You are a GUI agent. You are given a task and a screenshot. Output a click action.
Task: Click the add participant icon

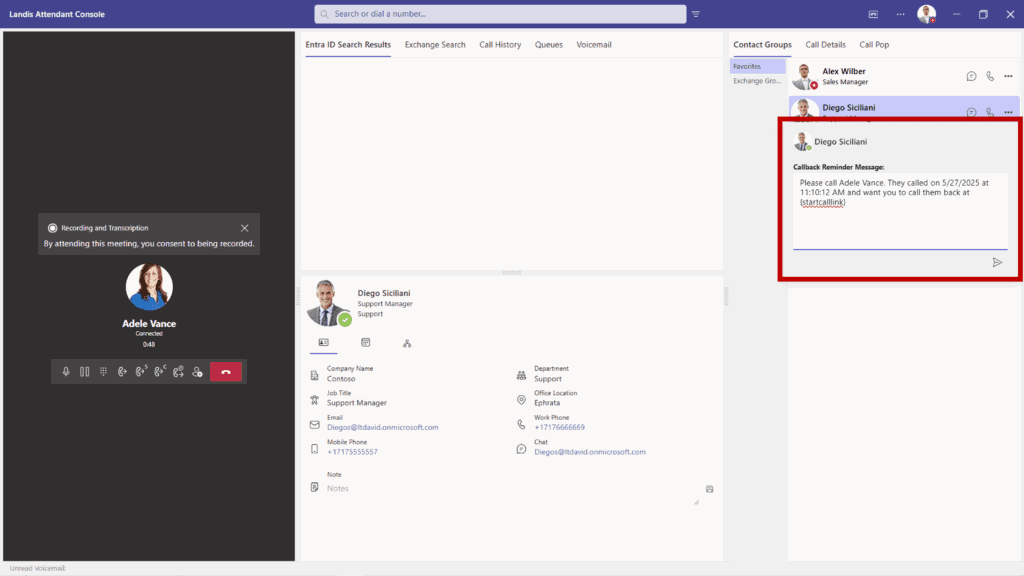click(x=197, y=372)
